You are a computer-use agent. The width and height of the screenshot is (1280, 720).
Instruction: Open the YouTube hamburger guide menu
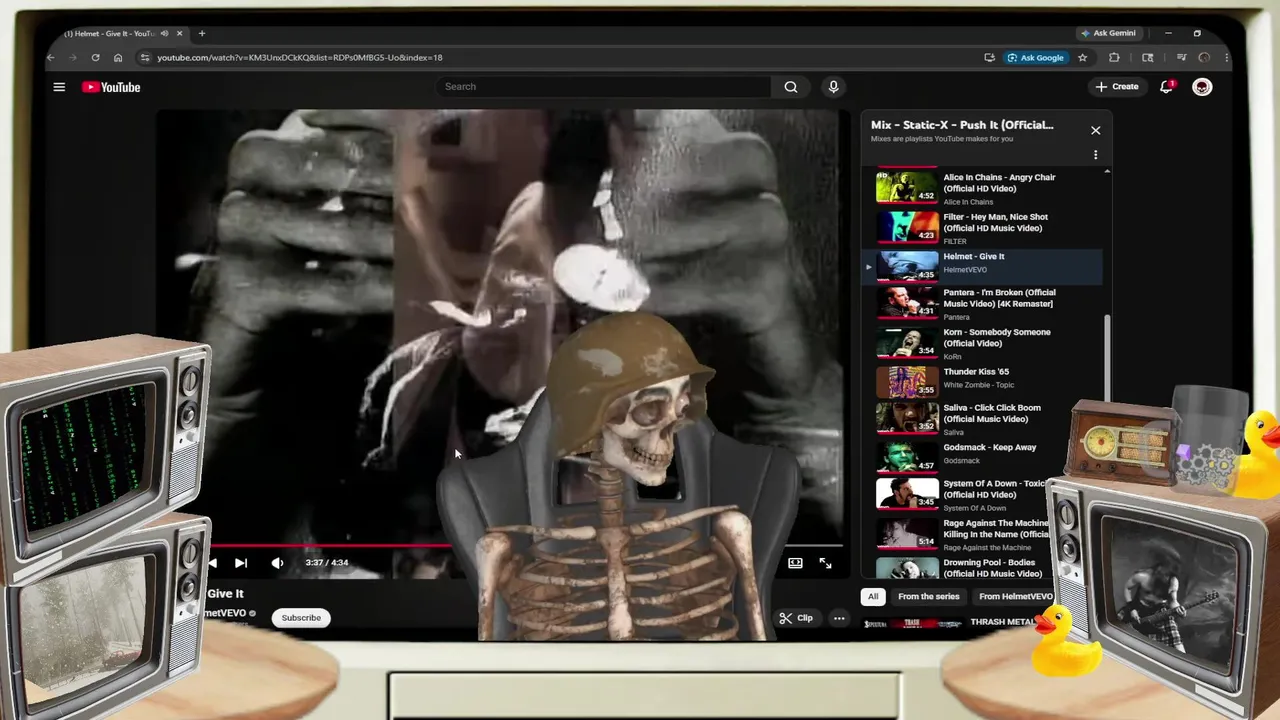59,87
